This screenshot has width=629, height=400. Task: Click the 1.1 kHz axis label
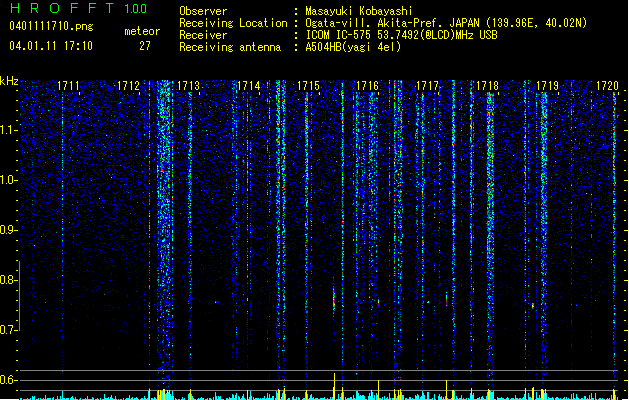click(x=8, y=130)
